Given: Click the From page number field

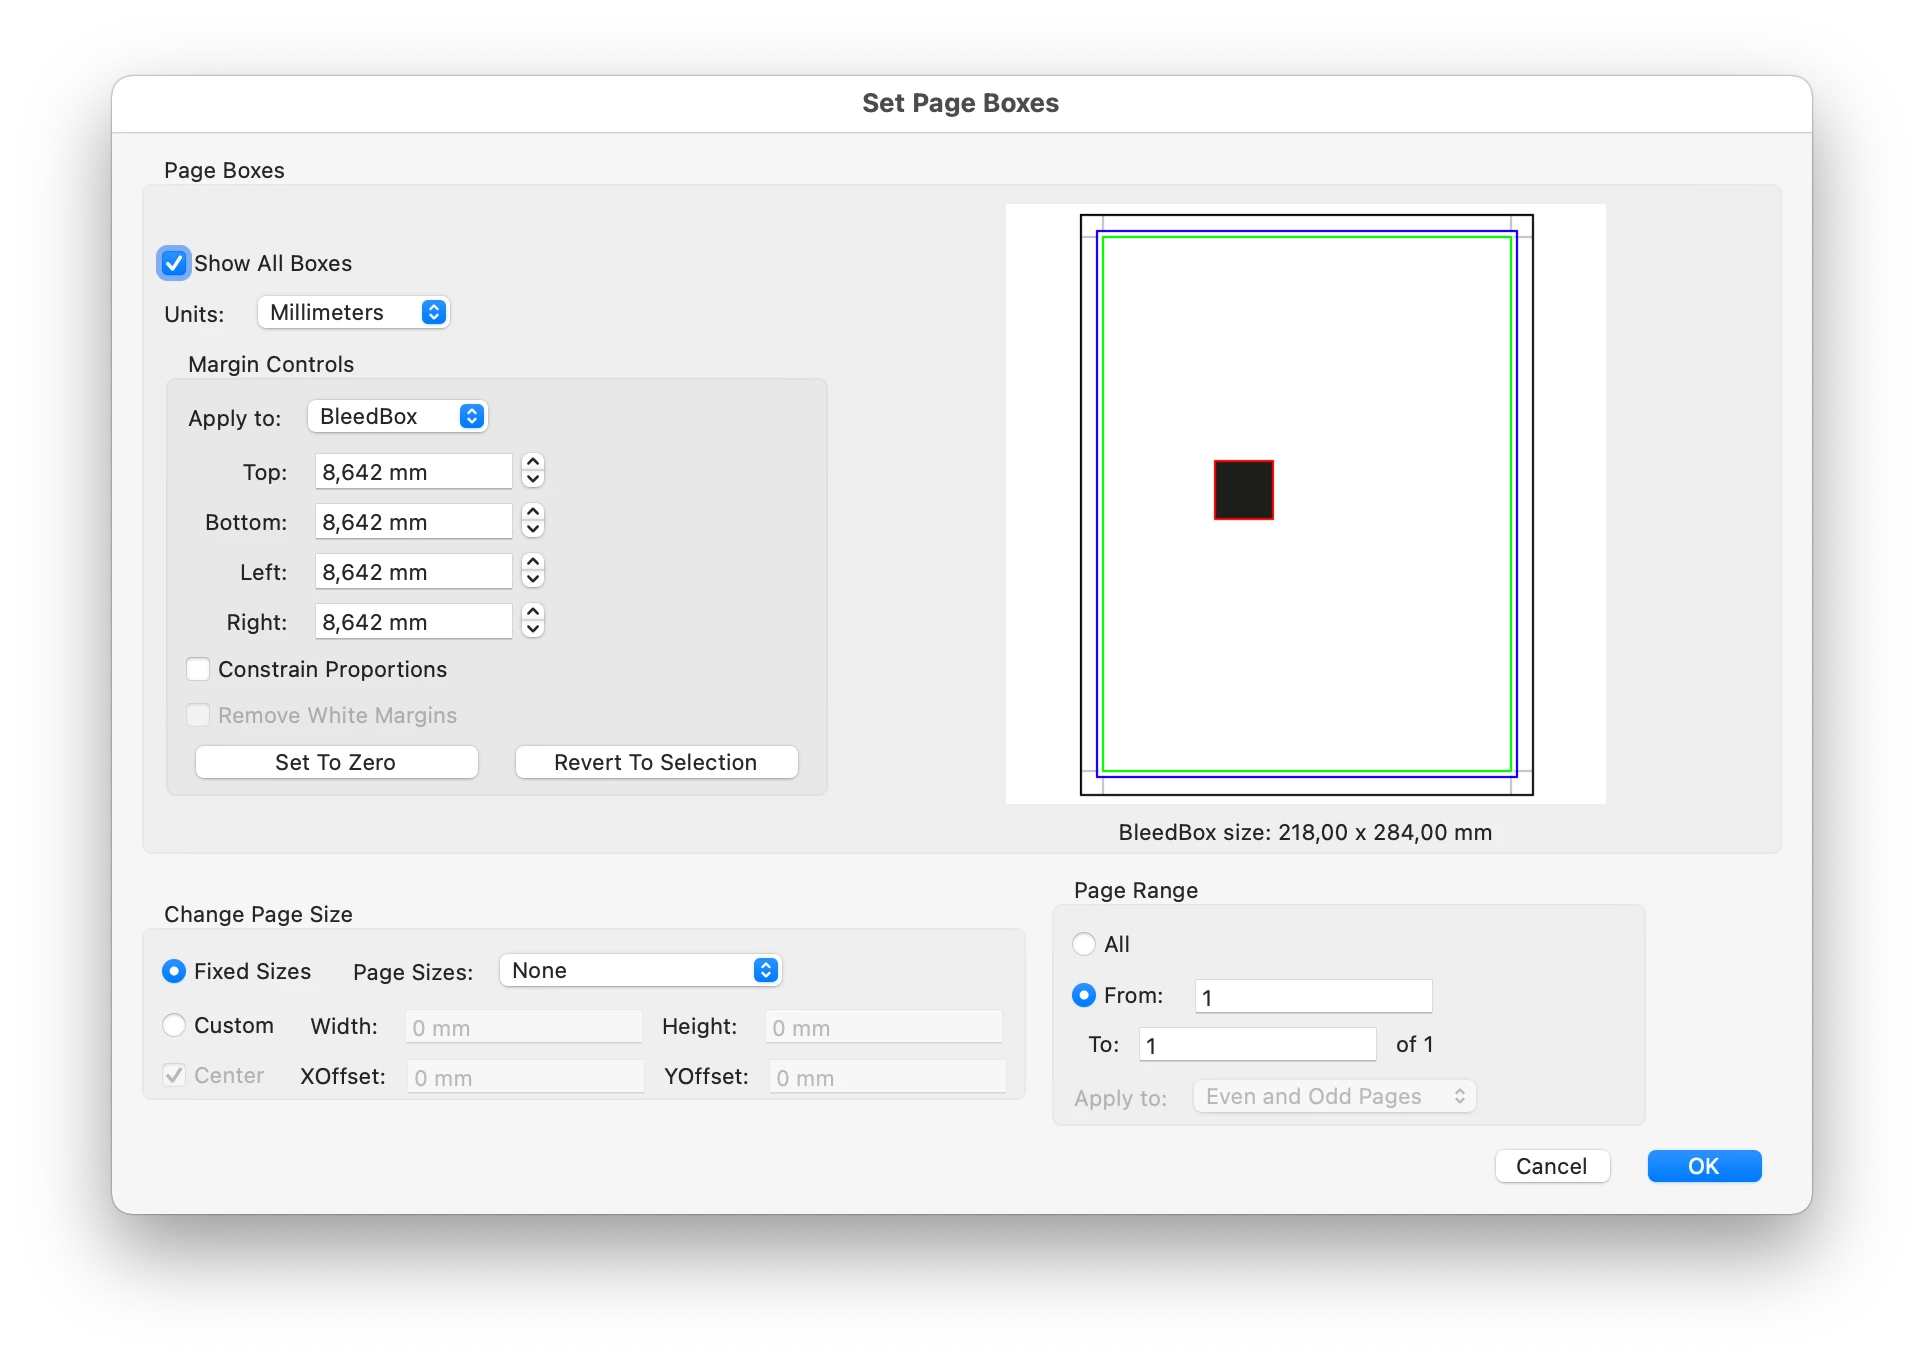Looking at the screenshot, I should (1313, 996).
